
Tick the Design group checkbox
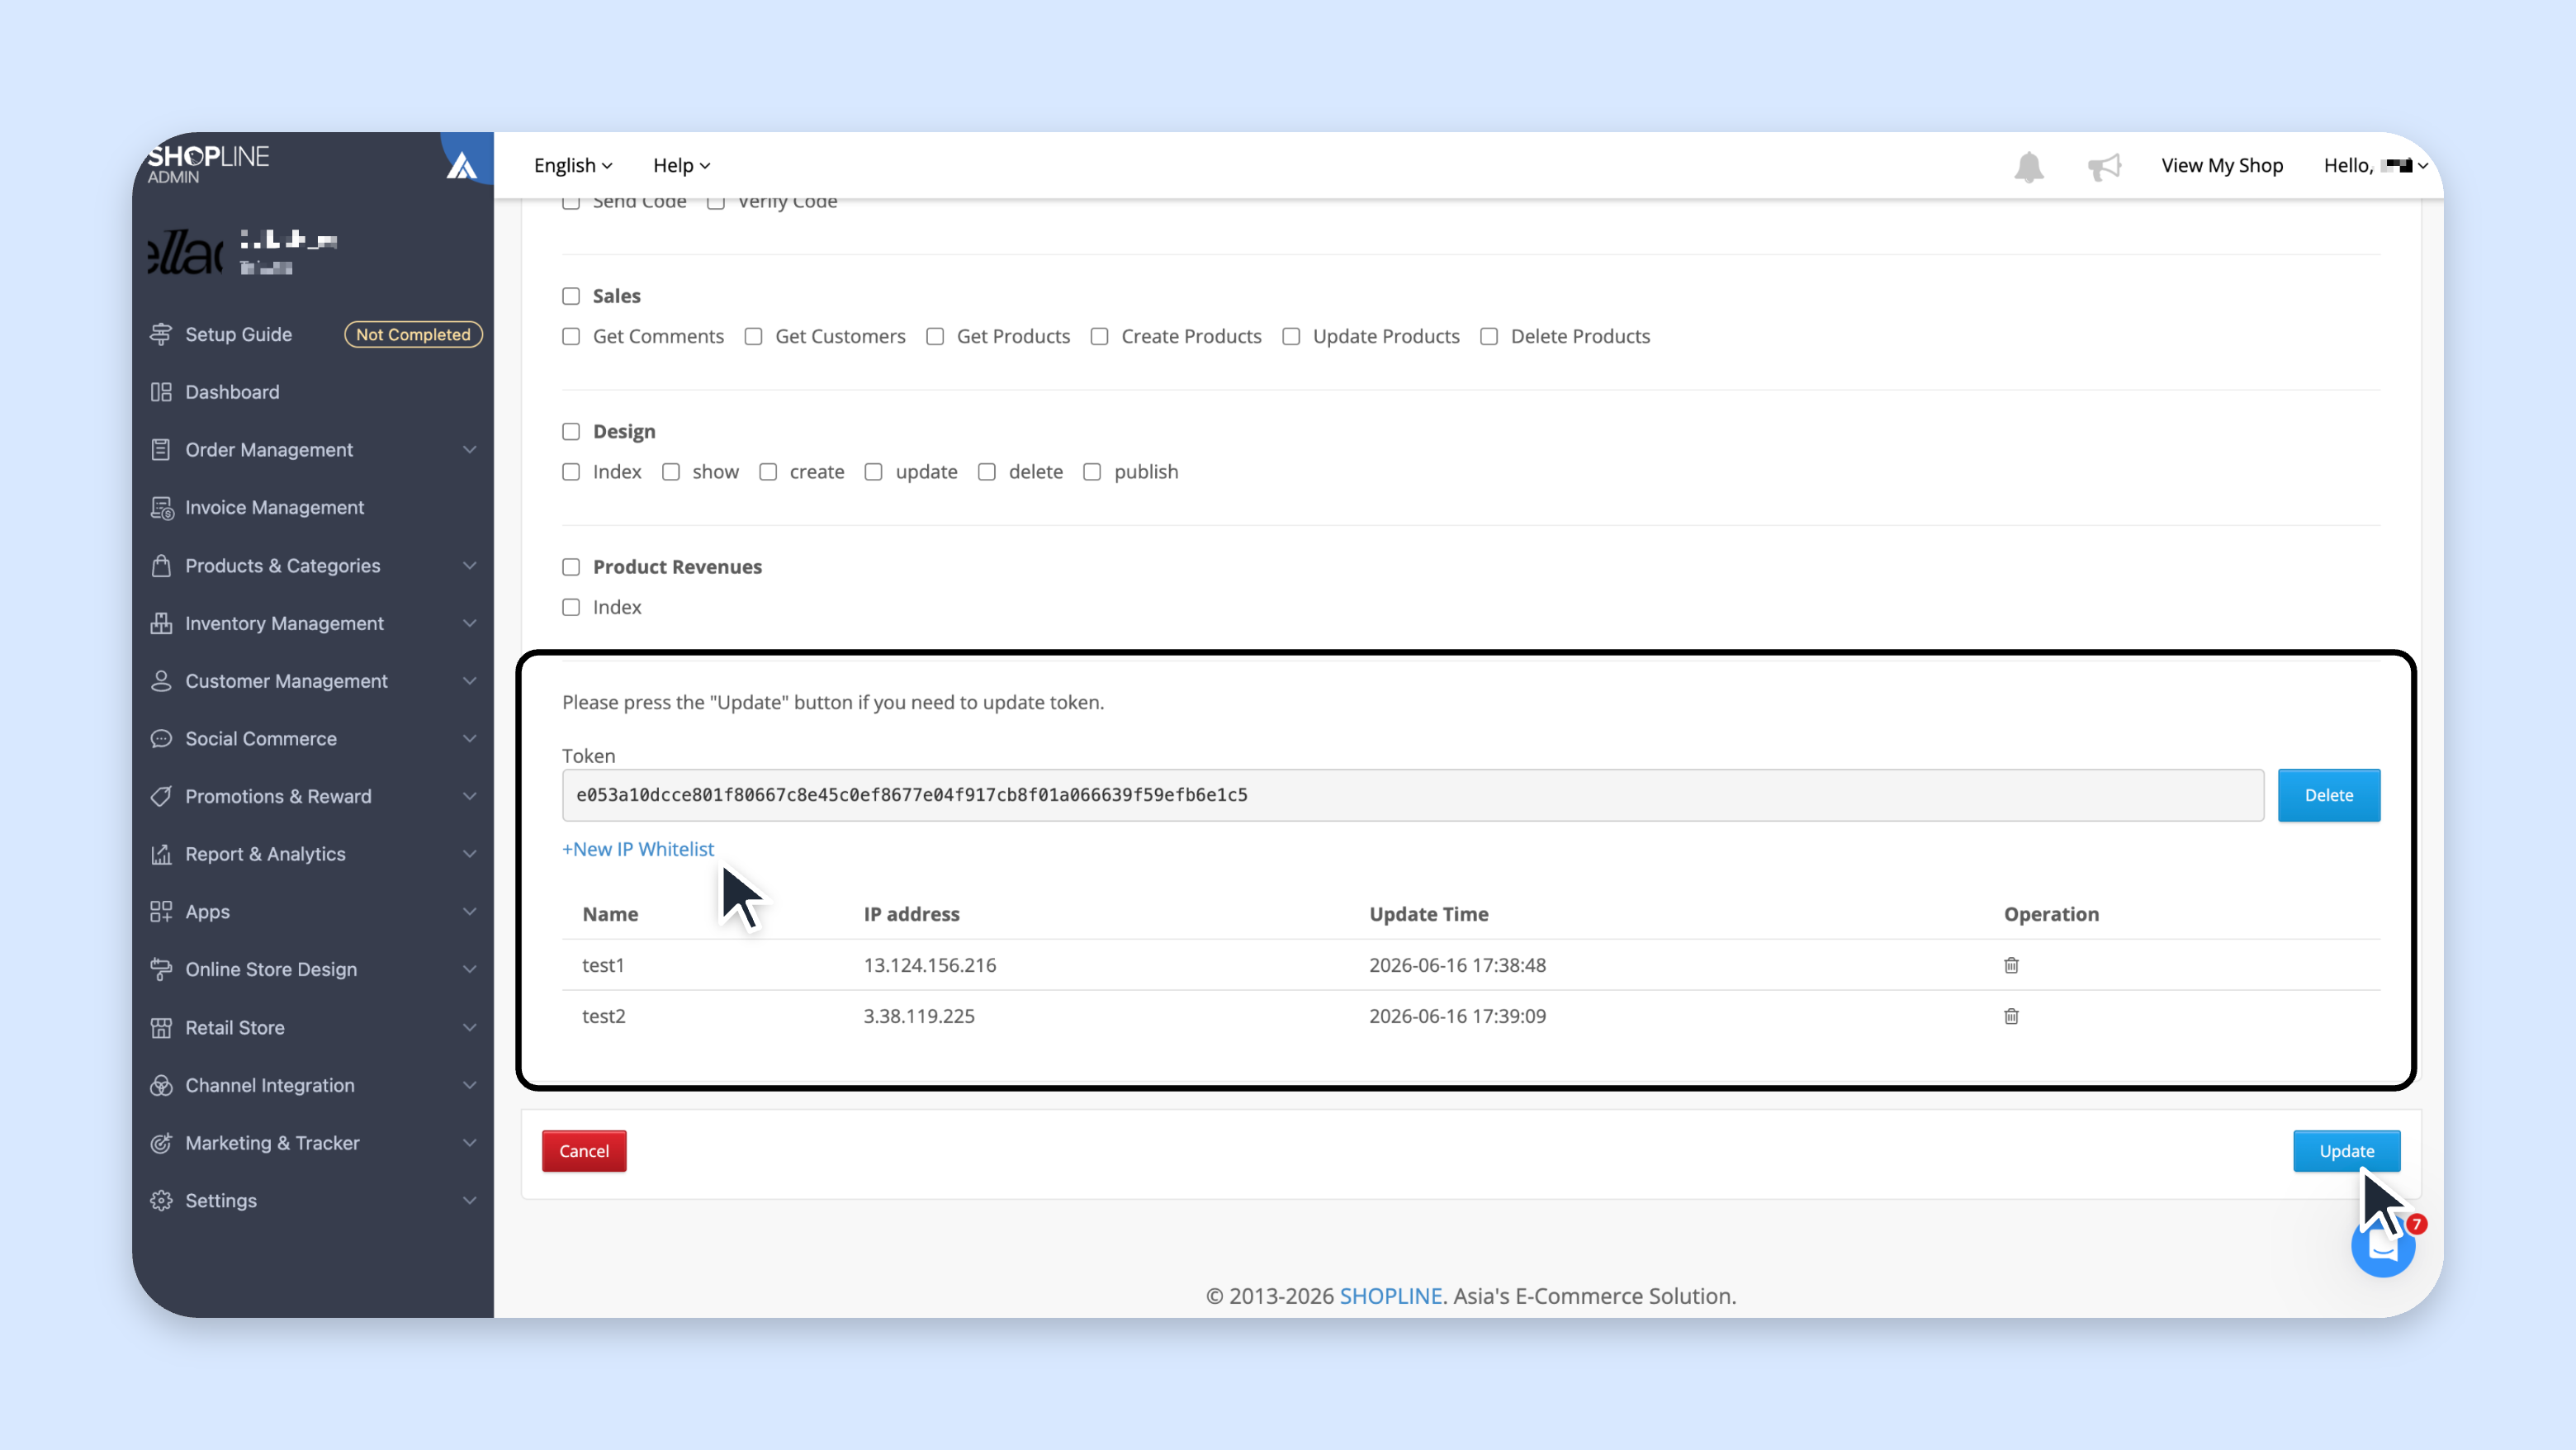571,432
